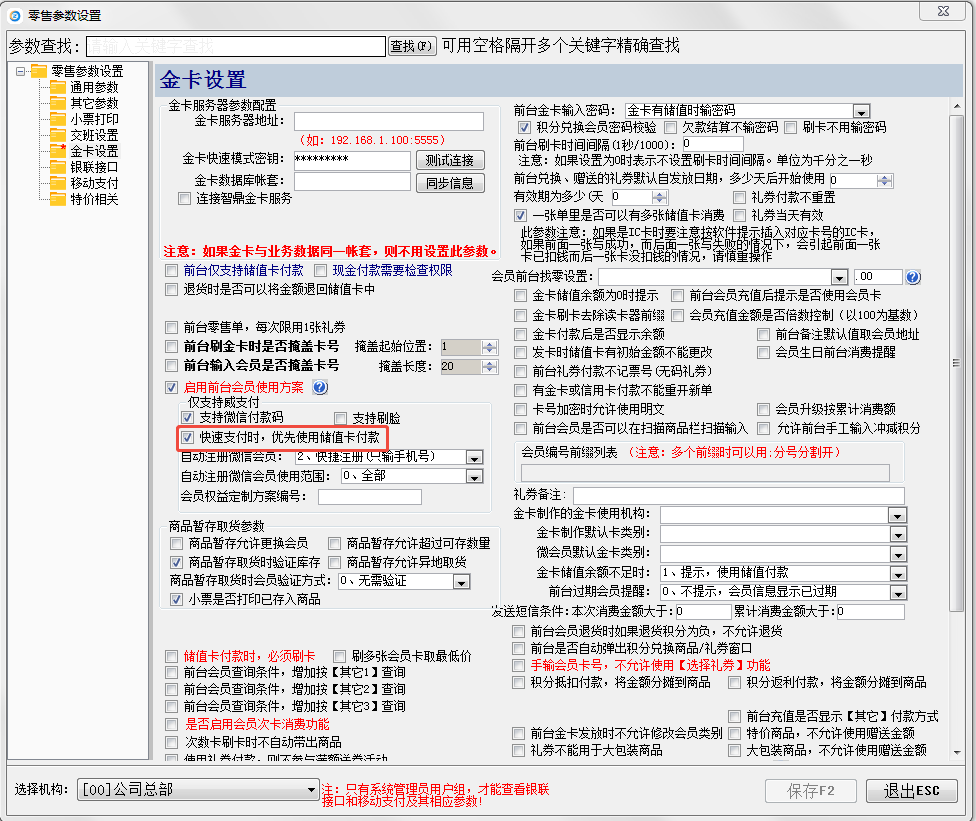
Task: Click the app icon in title bar
Action: tap(14, 16)
